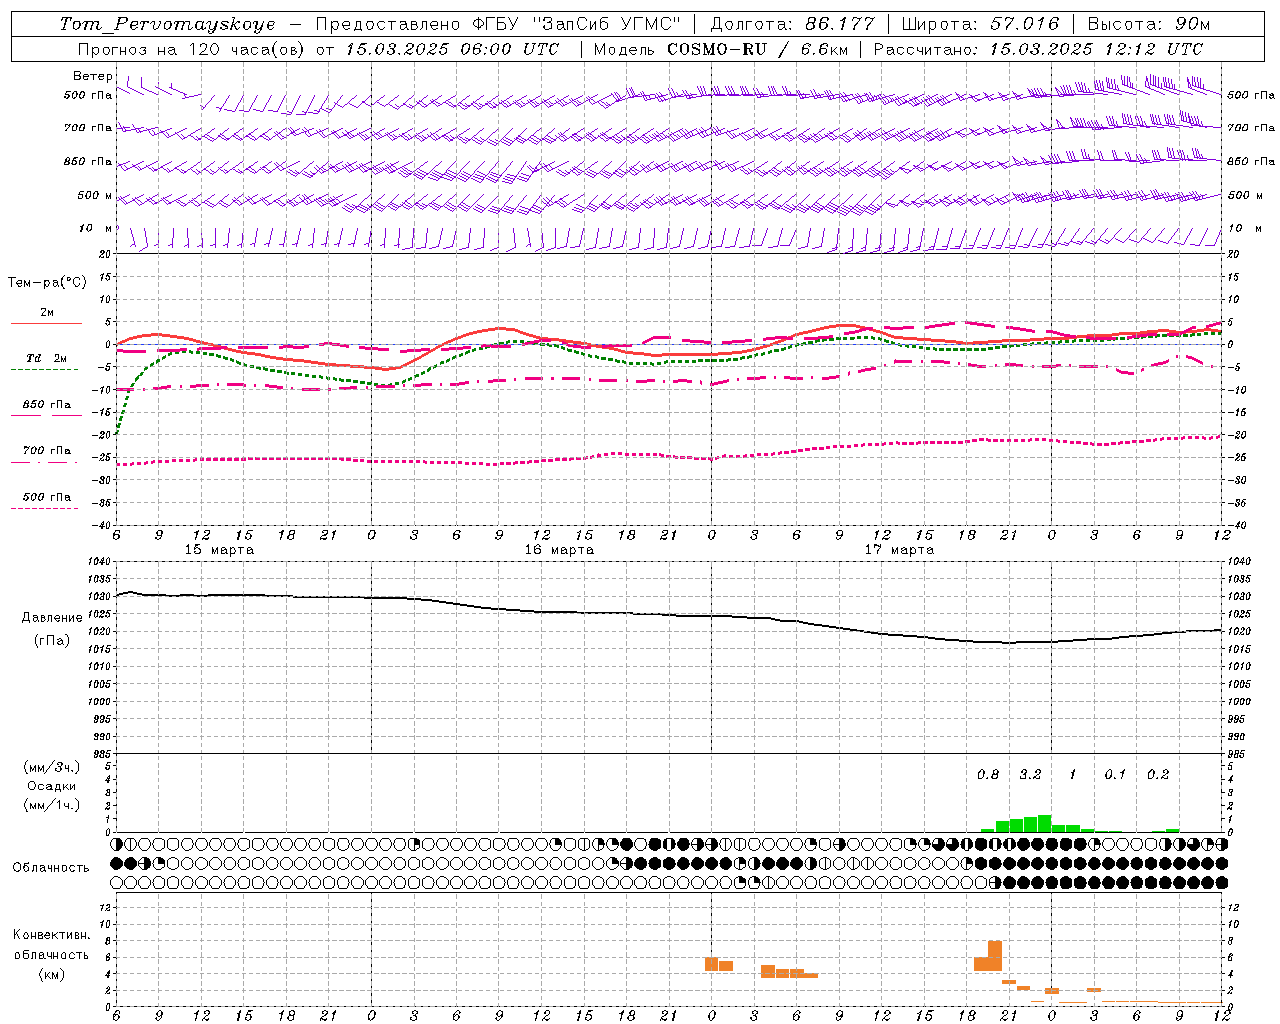Click the Ветер panel label

(x=93, y=76)
